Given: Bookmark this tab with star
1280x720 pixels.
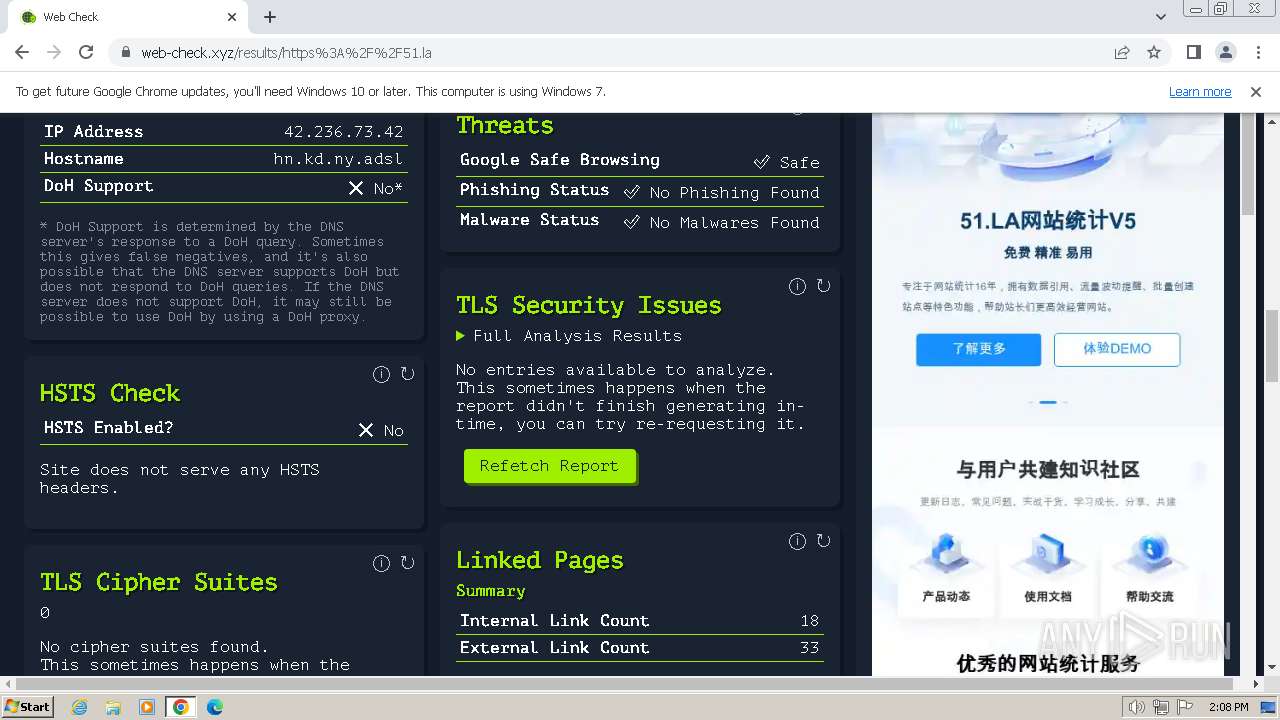Looking at the screenshot, I should point(1154,52).
